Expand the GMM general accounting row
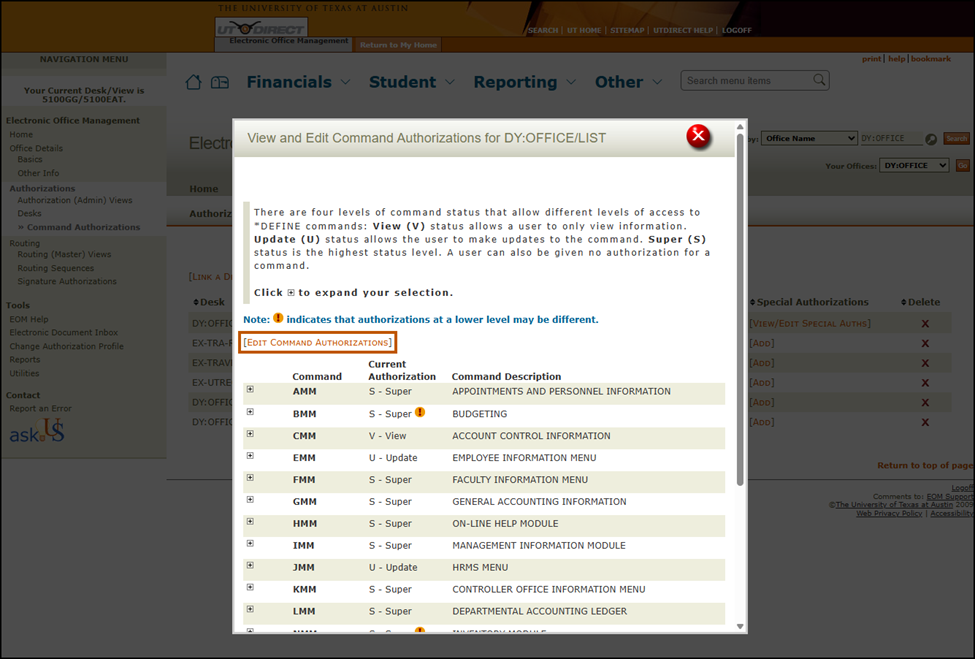Image resolution: width=975 pixels, height=659 pixels. 250,499
